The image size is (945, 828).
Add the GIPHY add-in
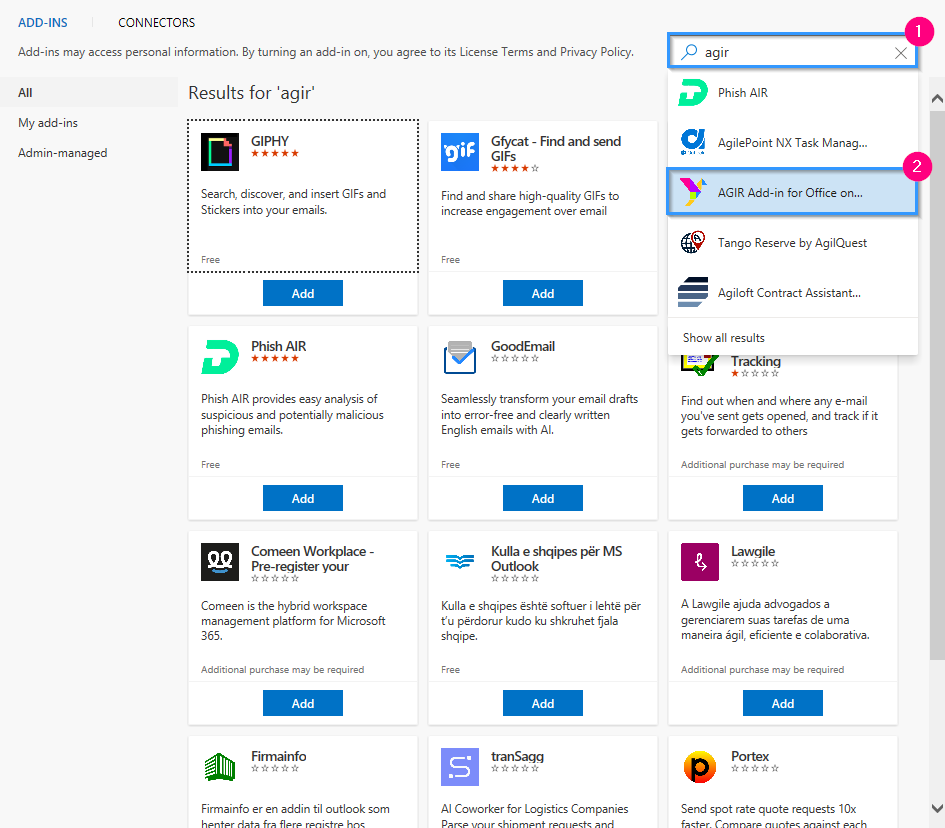tap(303, 293)
